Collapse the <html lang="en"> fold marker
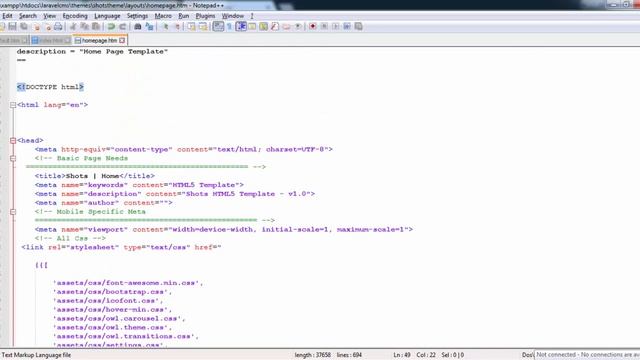Viewport: 640px width, 360px height. coord(13,105)
